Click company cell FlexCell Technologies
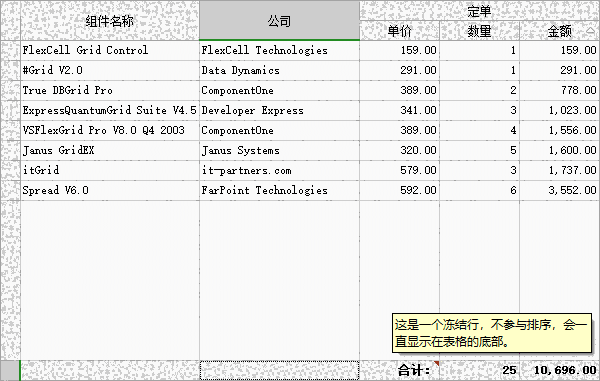Screen dimensions: 600x381 click(x=279, y=50)
